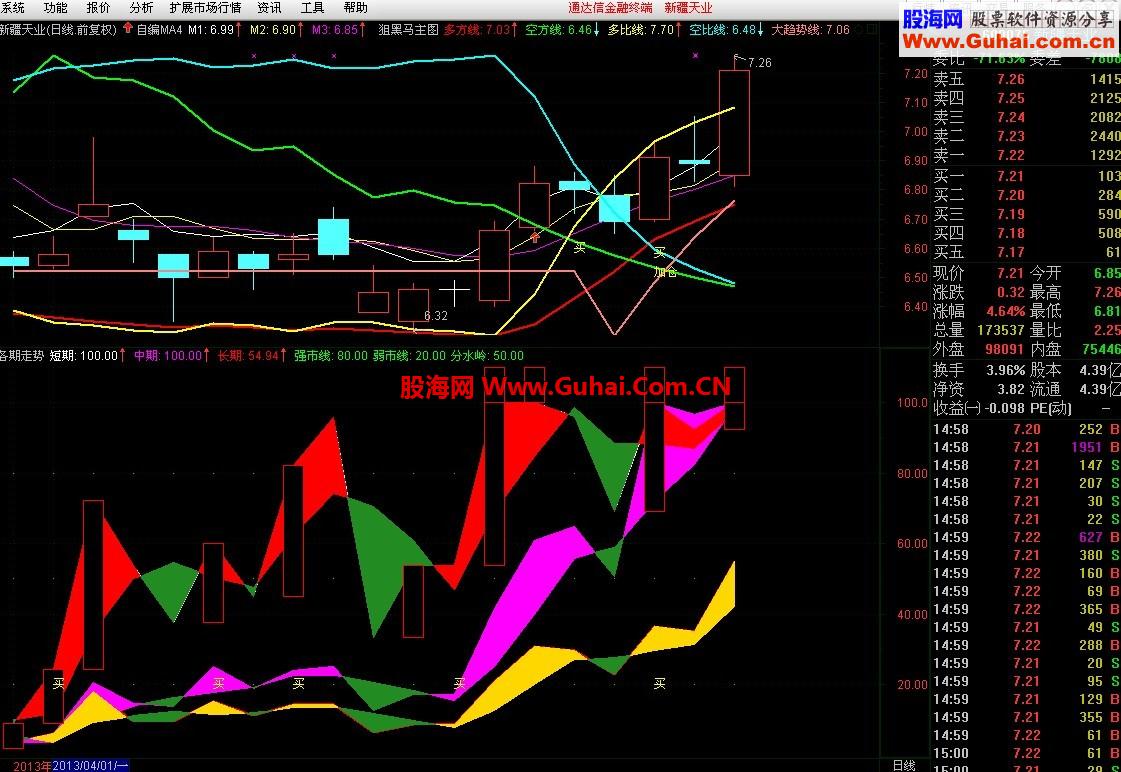1121x772 pixels.
Task: Click the 外盘 98091 value
Action: point(1005,350)
